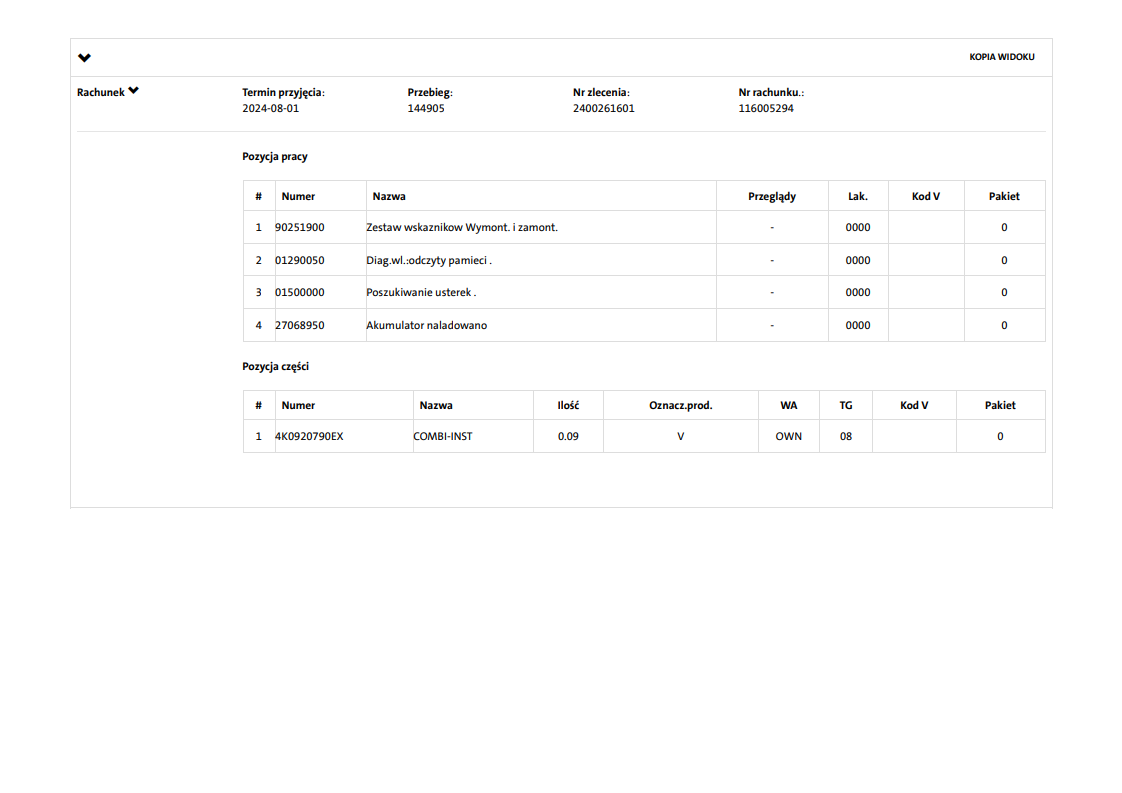
Task: Click work number 01500000
Action: tap(299, 293)
